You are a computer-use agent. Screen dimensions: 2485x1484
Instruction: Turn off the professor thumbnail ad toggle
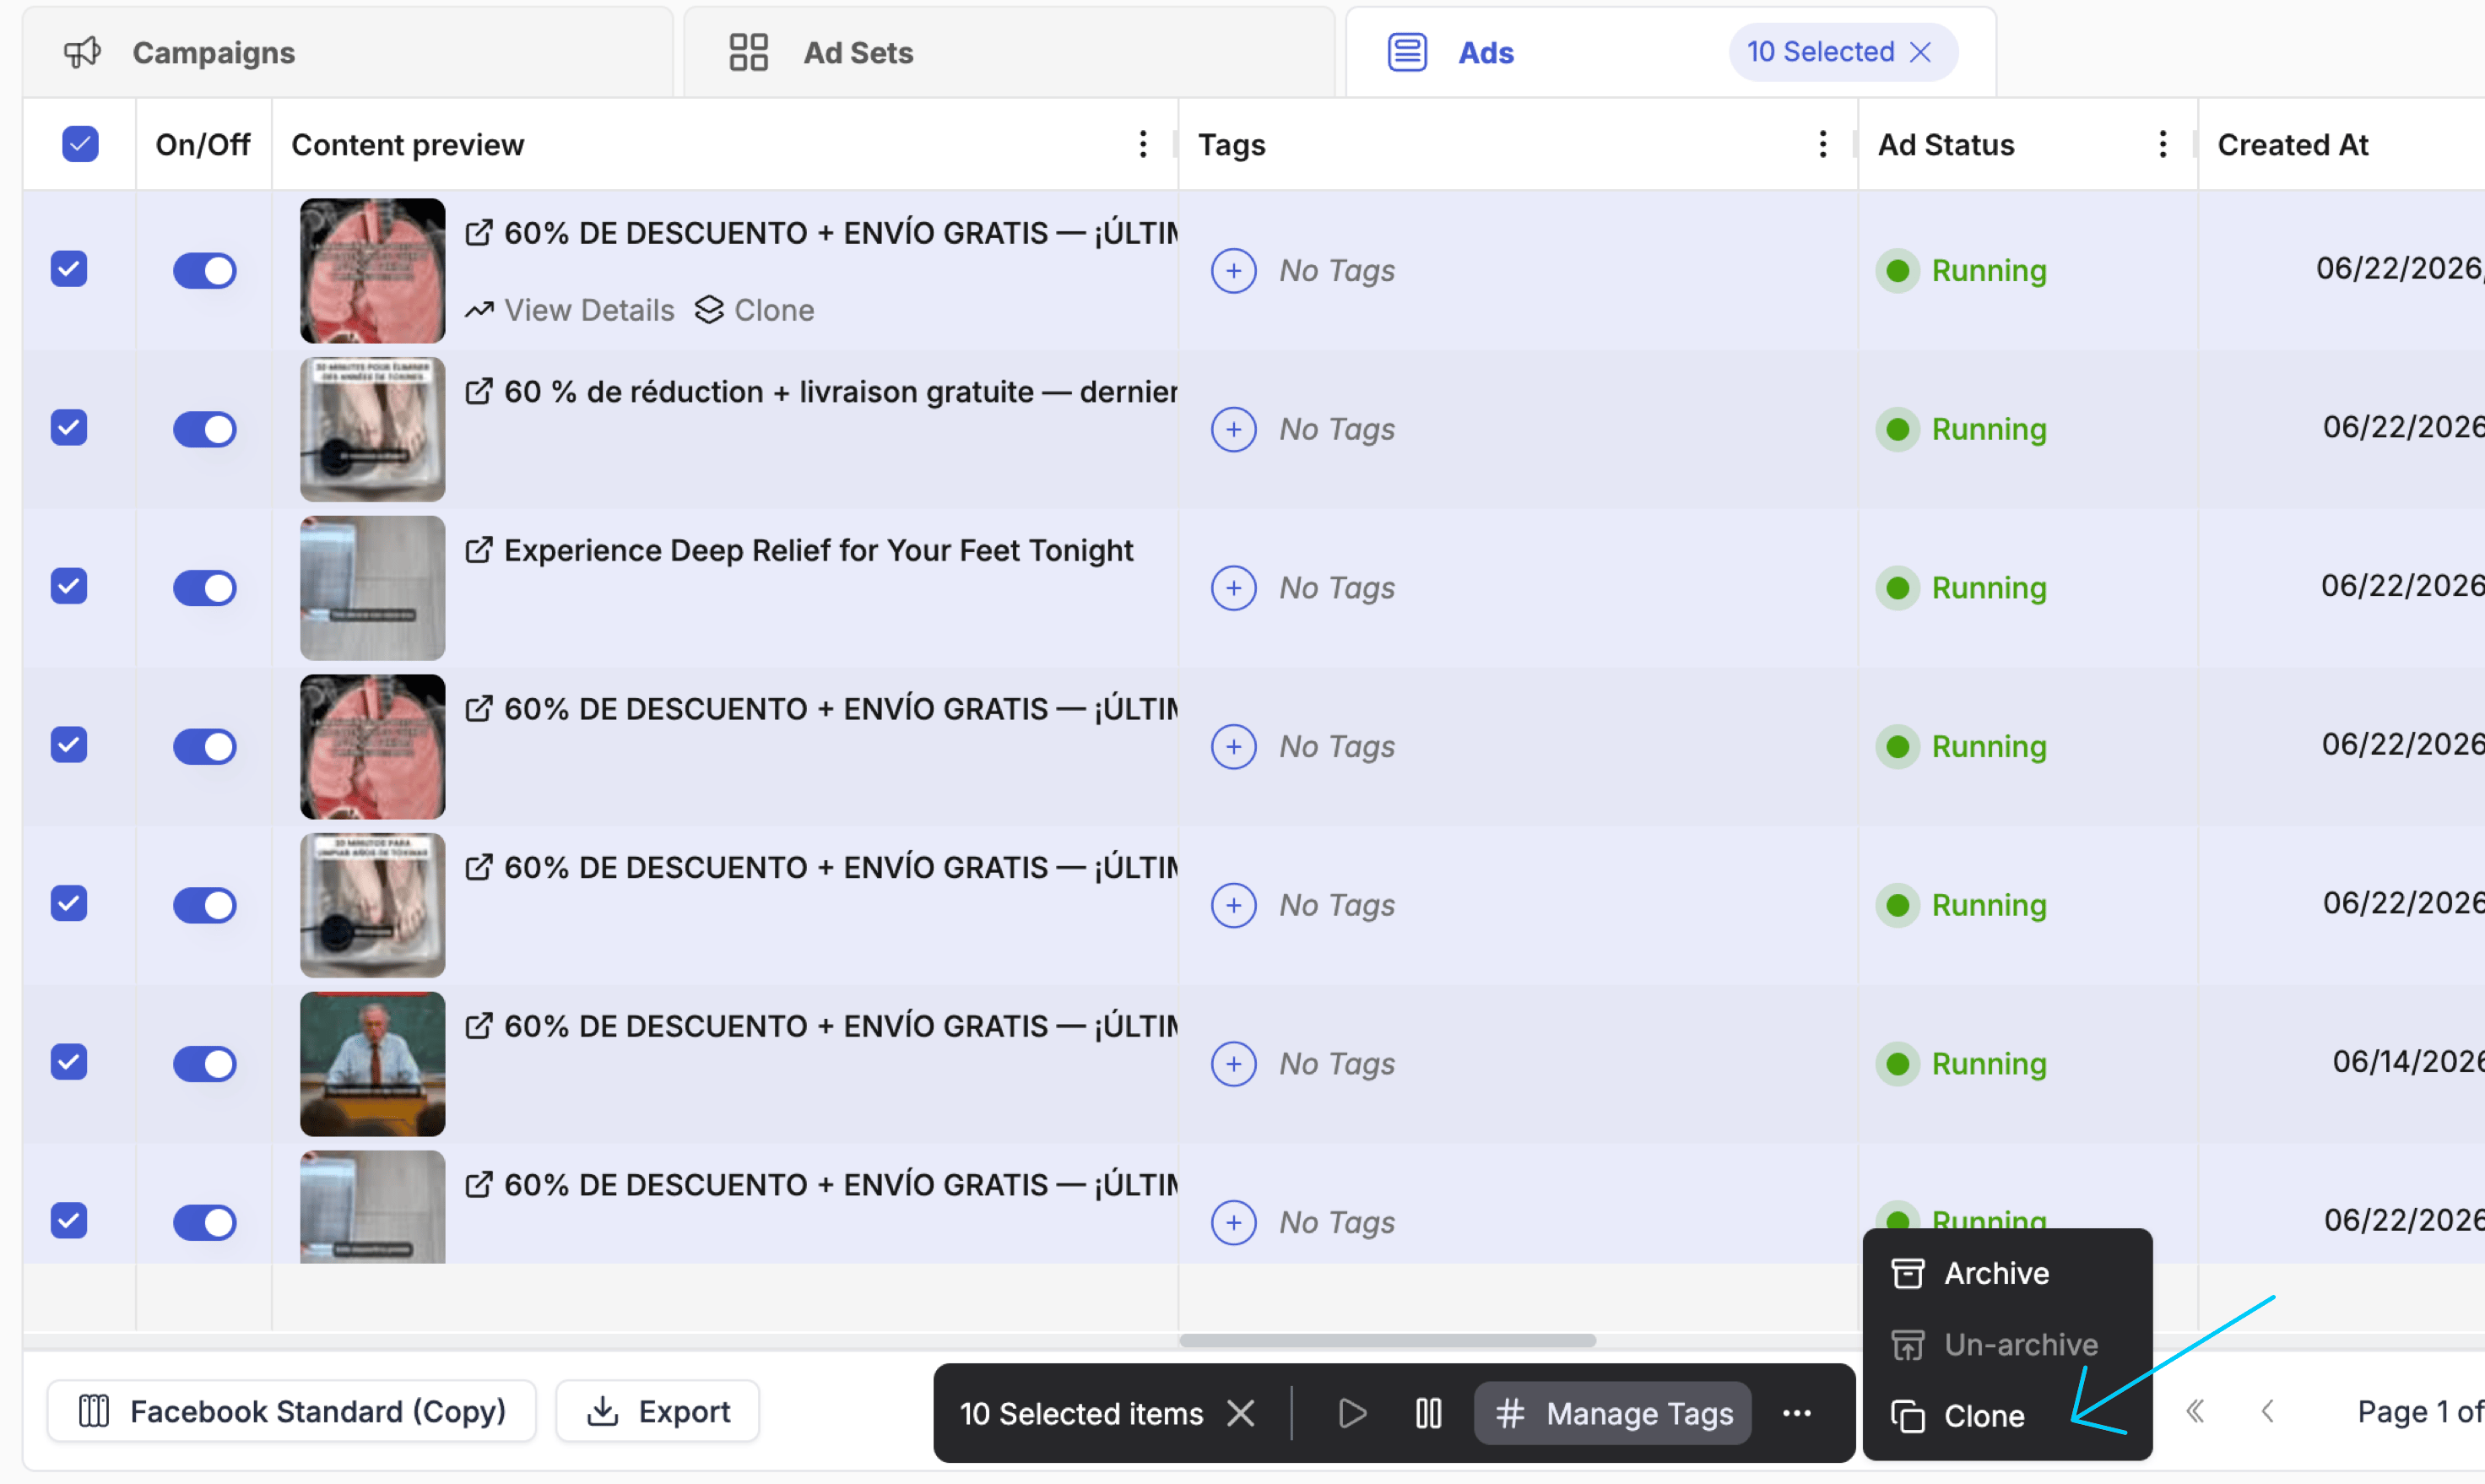pyautogui.click(x=204, y=1064)
